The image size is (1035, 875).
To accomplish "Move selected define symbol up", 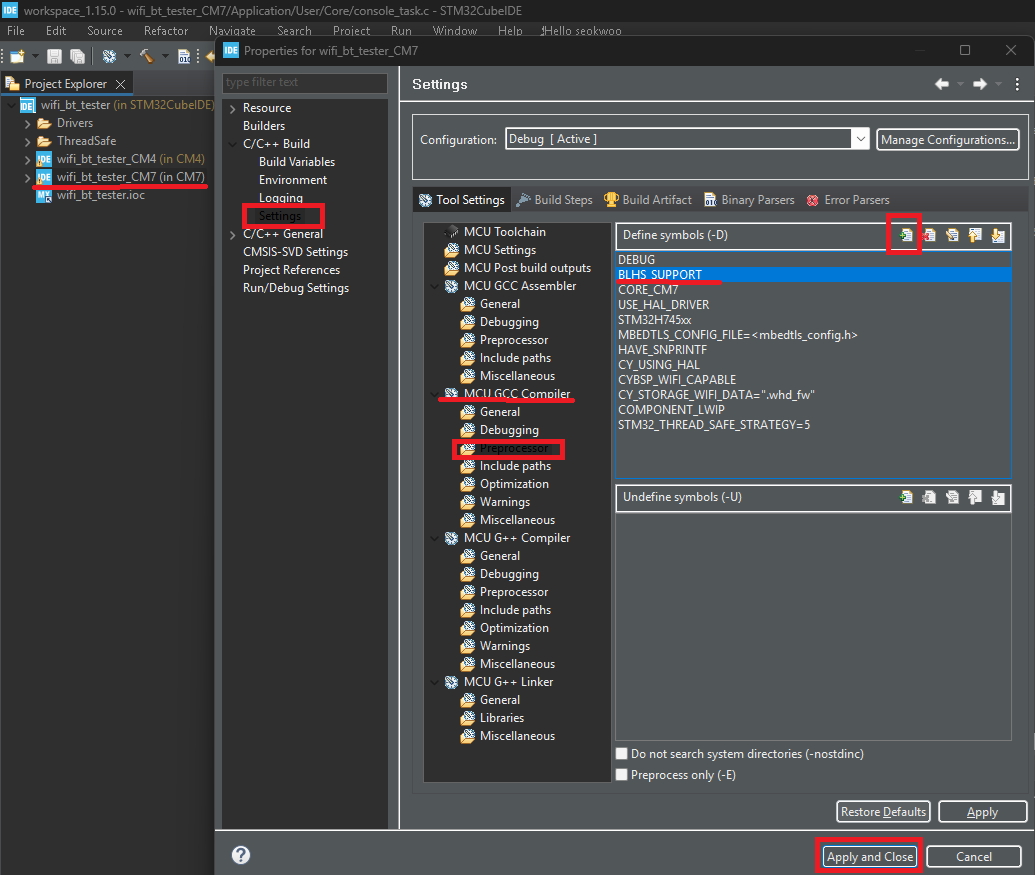I will point(975,236).
